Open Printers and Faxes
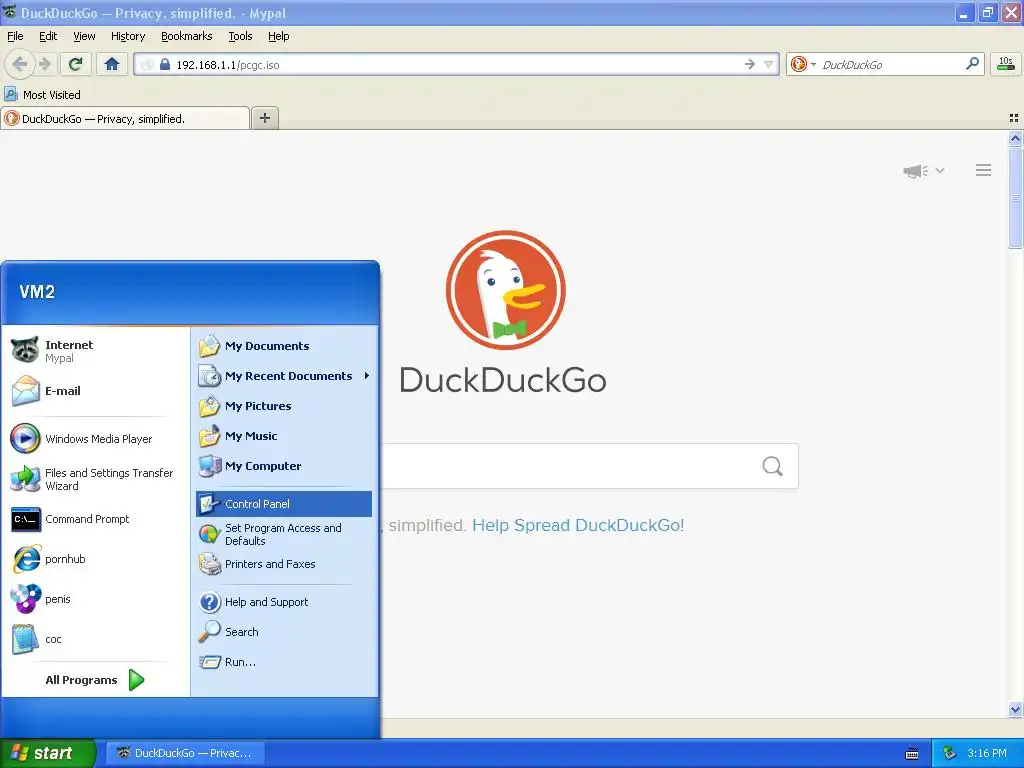 284,564
